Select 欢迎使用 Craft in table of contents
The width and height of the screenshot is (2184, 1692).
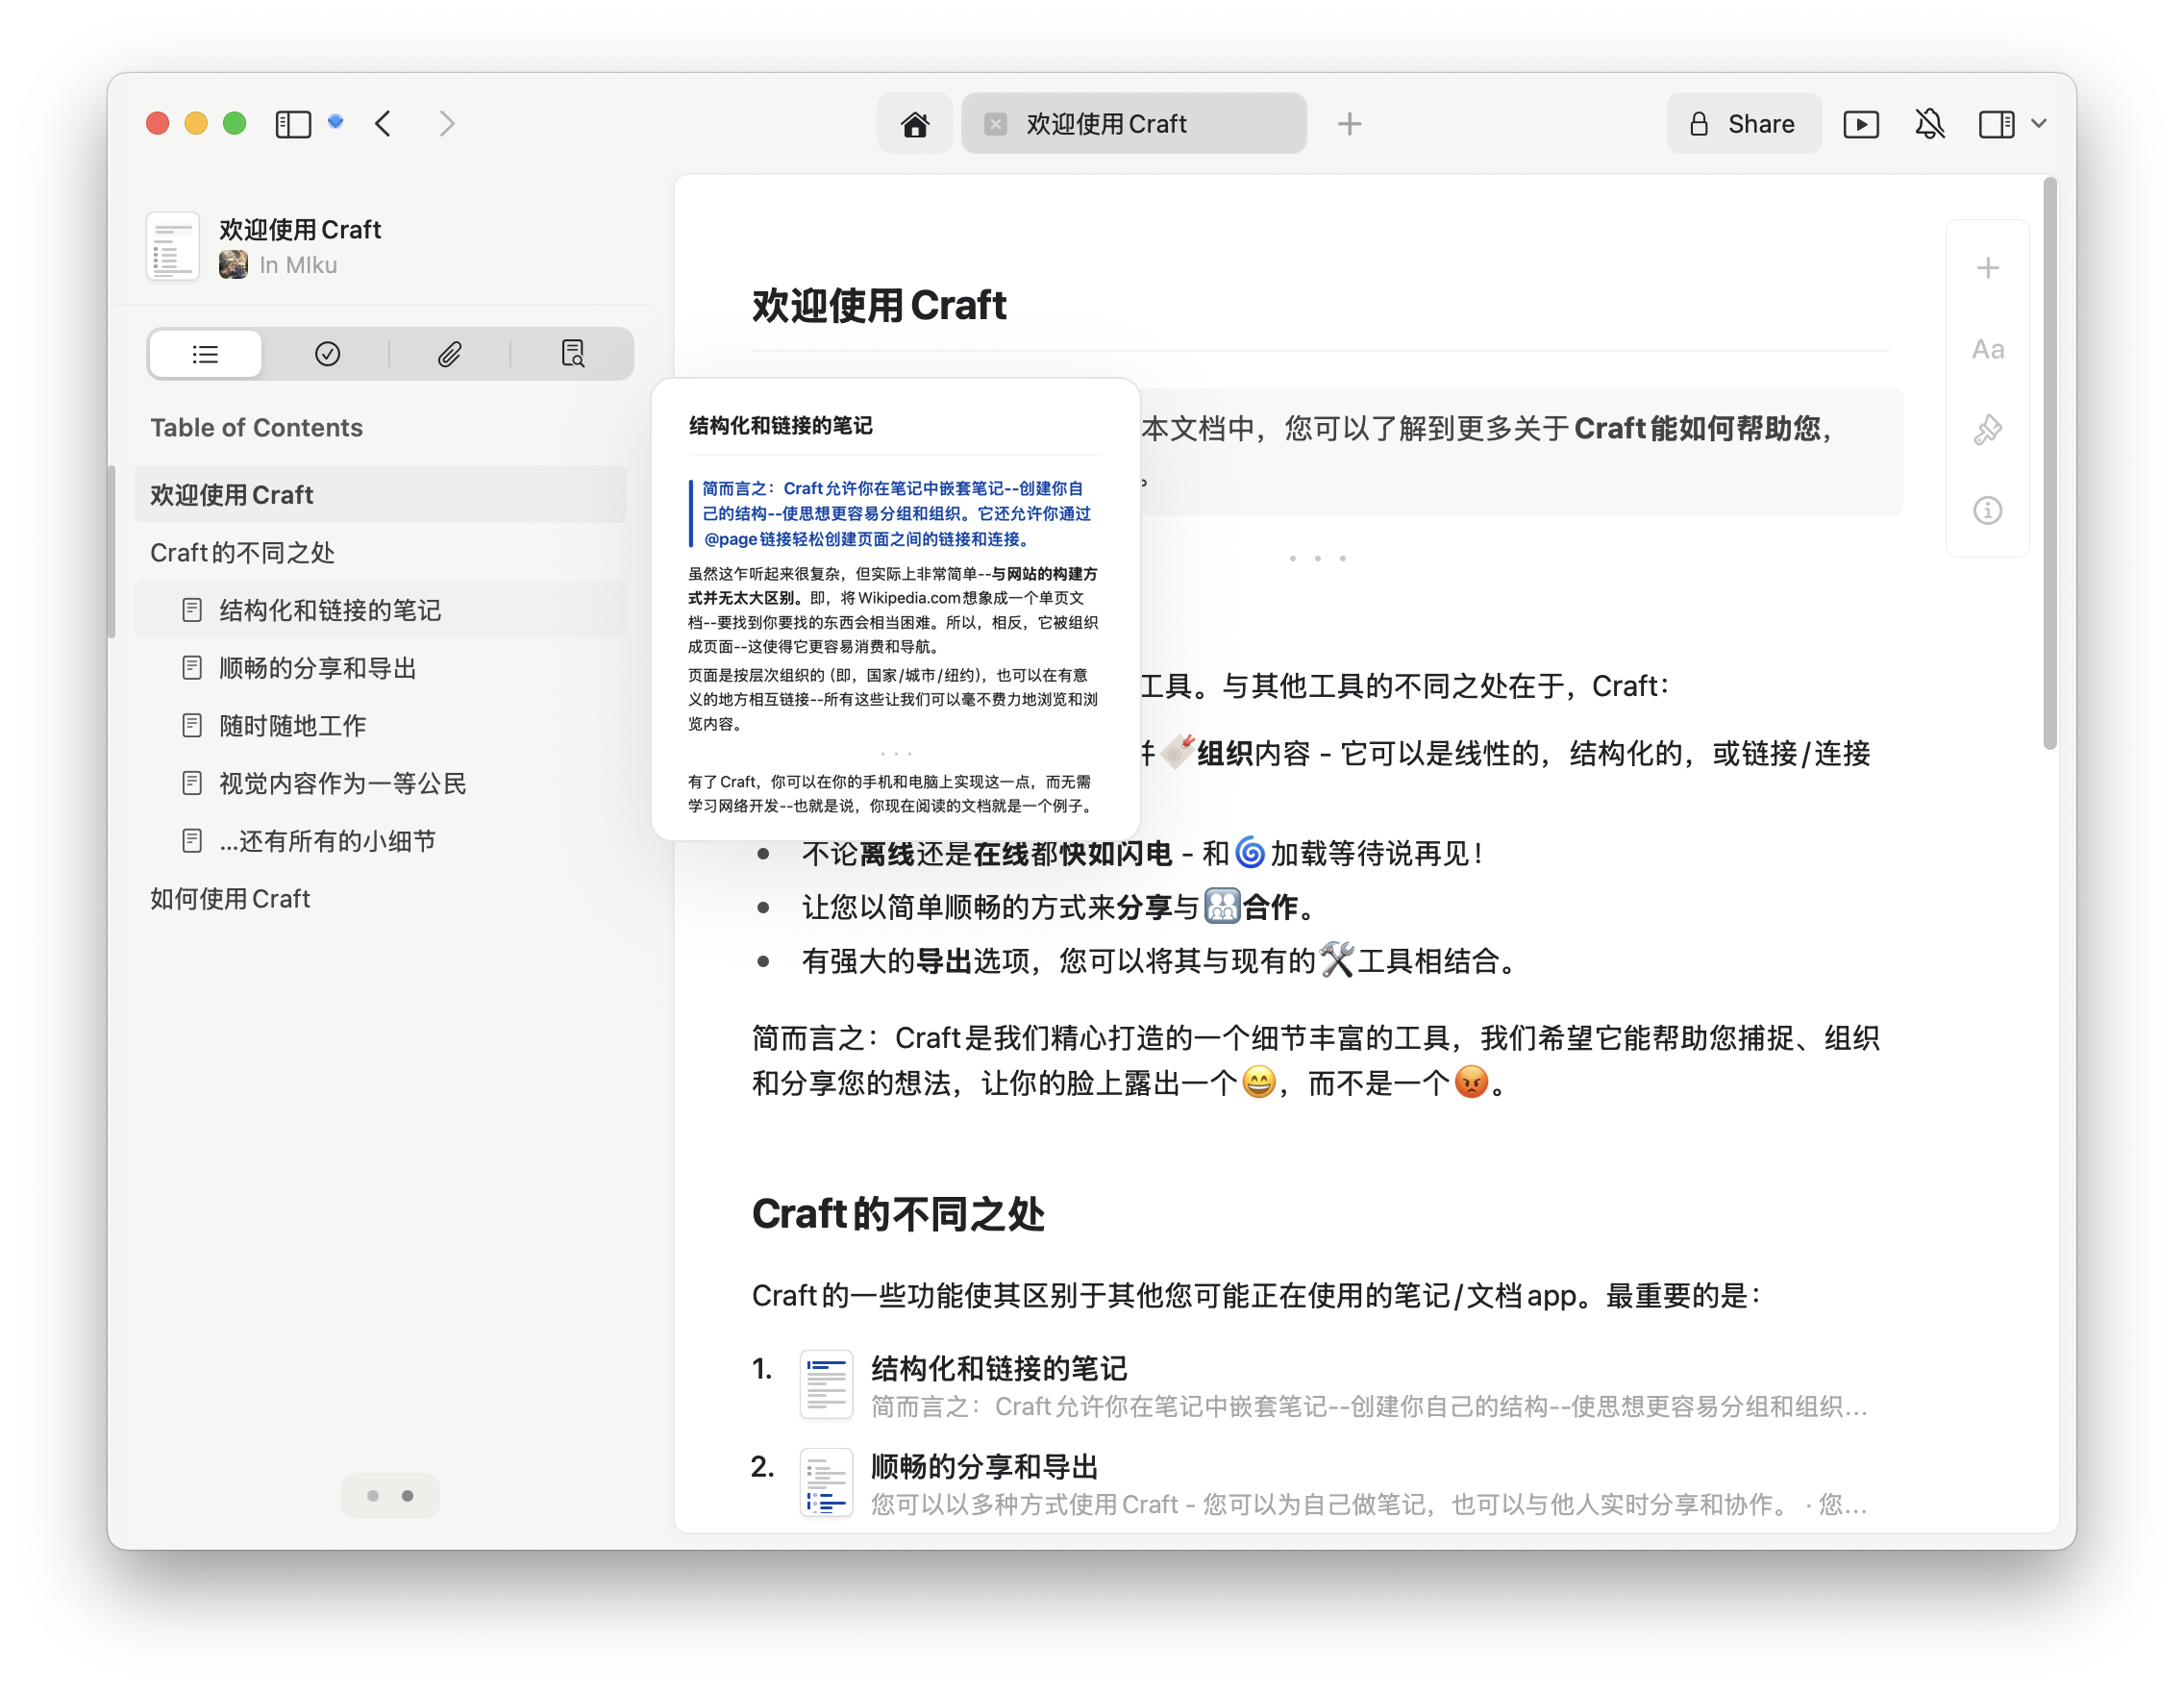[381, 495]
